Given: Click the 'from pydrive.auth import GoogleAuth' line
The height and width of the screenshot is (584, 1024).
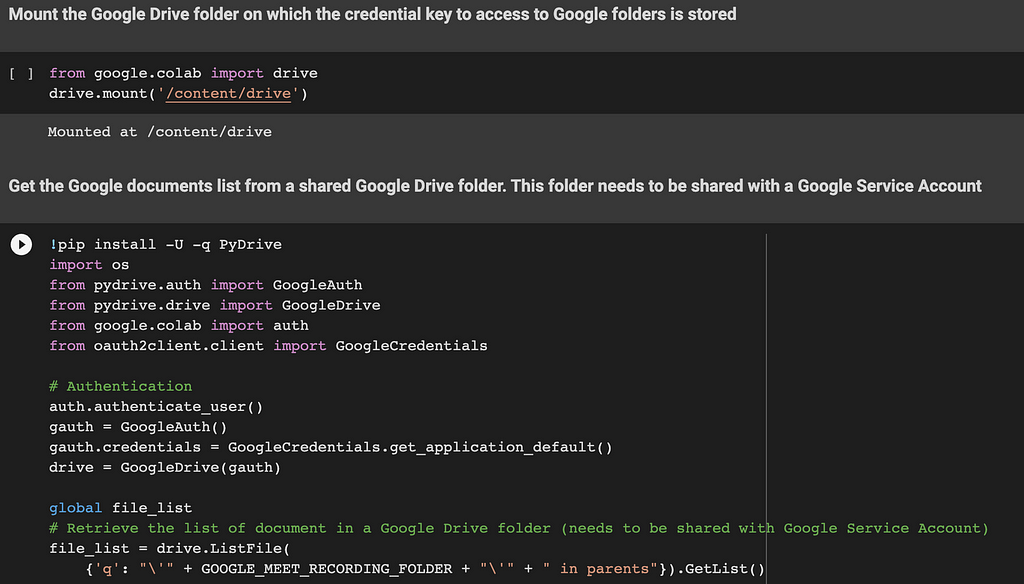Looking at the screenshot, I should pos(206,285).
